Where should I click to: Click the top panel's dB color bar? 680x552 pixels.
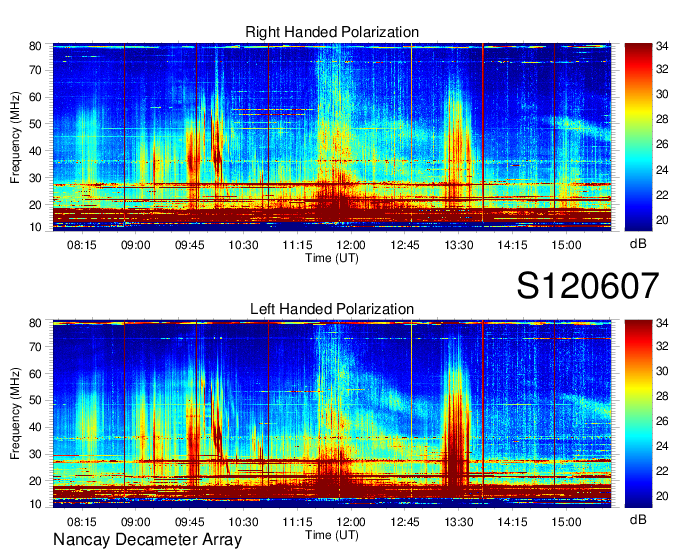point(638,137)
